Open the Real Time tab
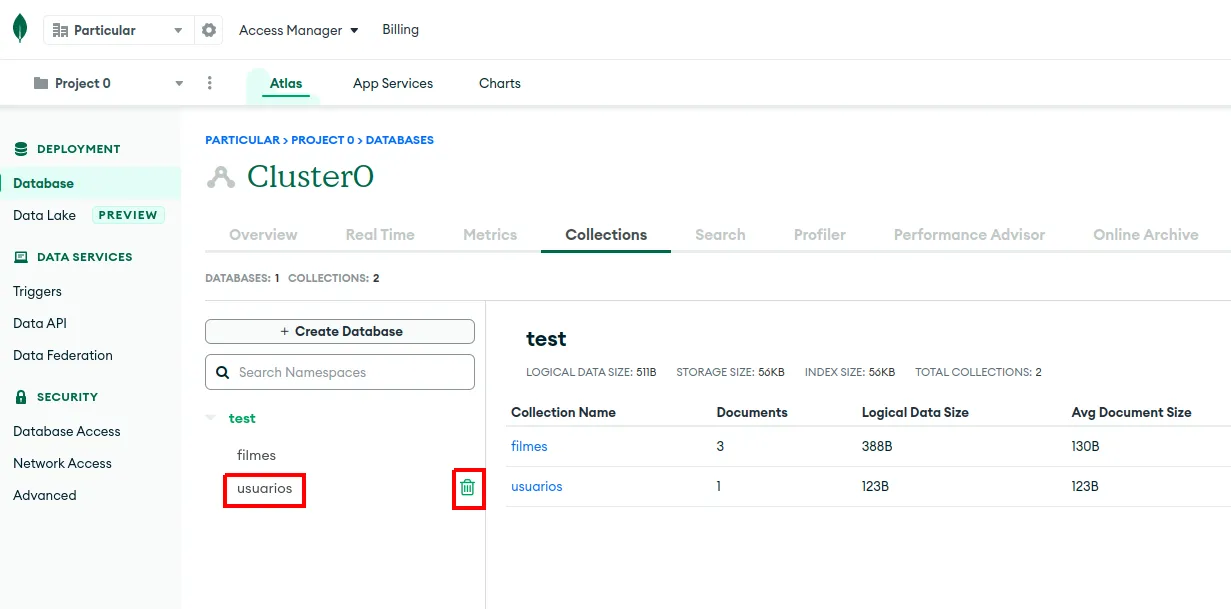The width and height of the screenshot is (1231, 609). (380, 235)
